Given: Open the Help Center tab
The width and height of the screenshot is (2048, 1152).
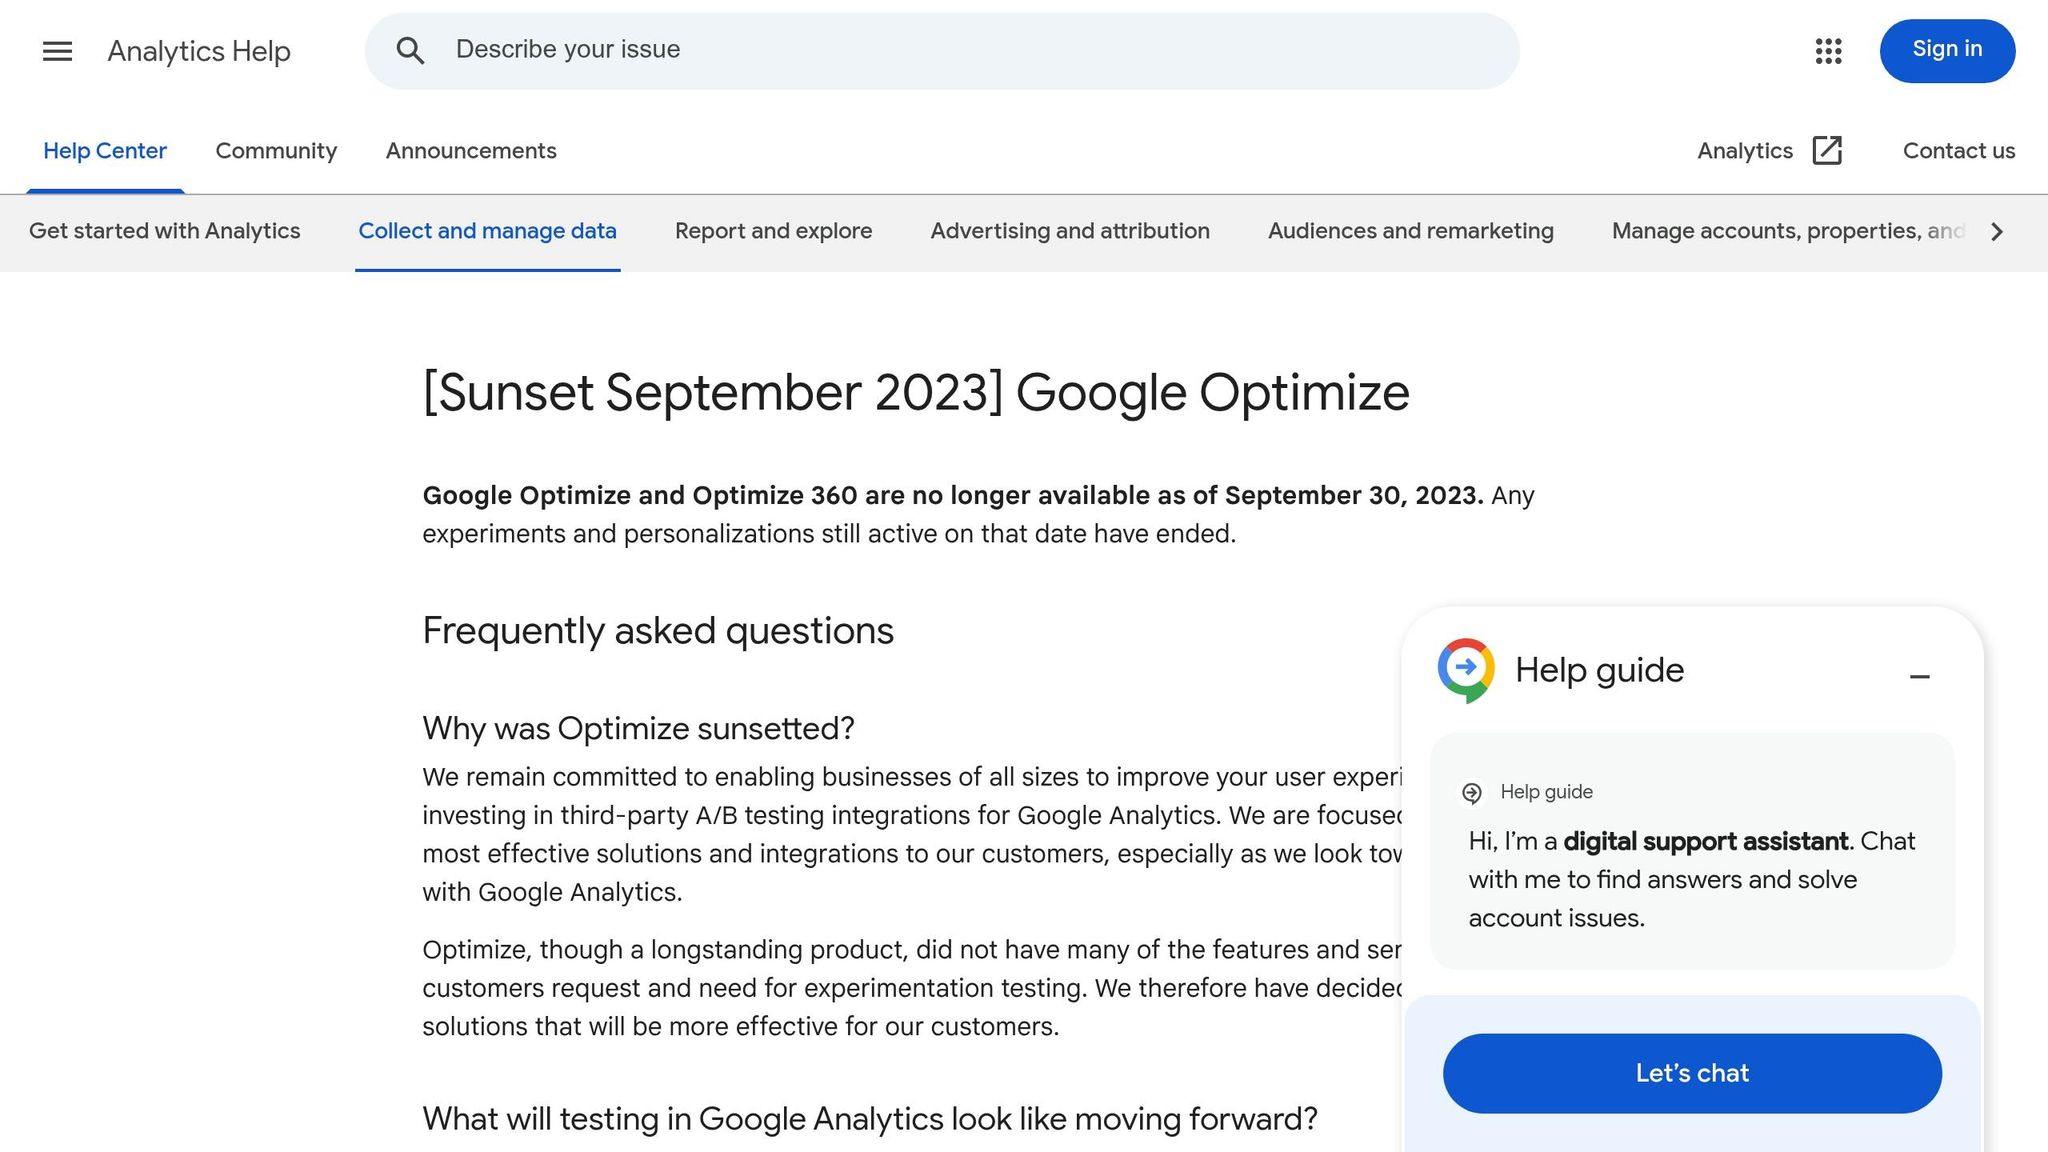Looking at the screenshot, I should (x=104, y=151).
